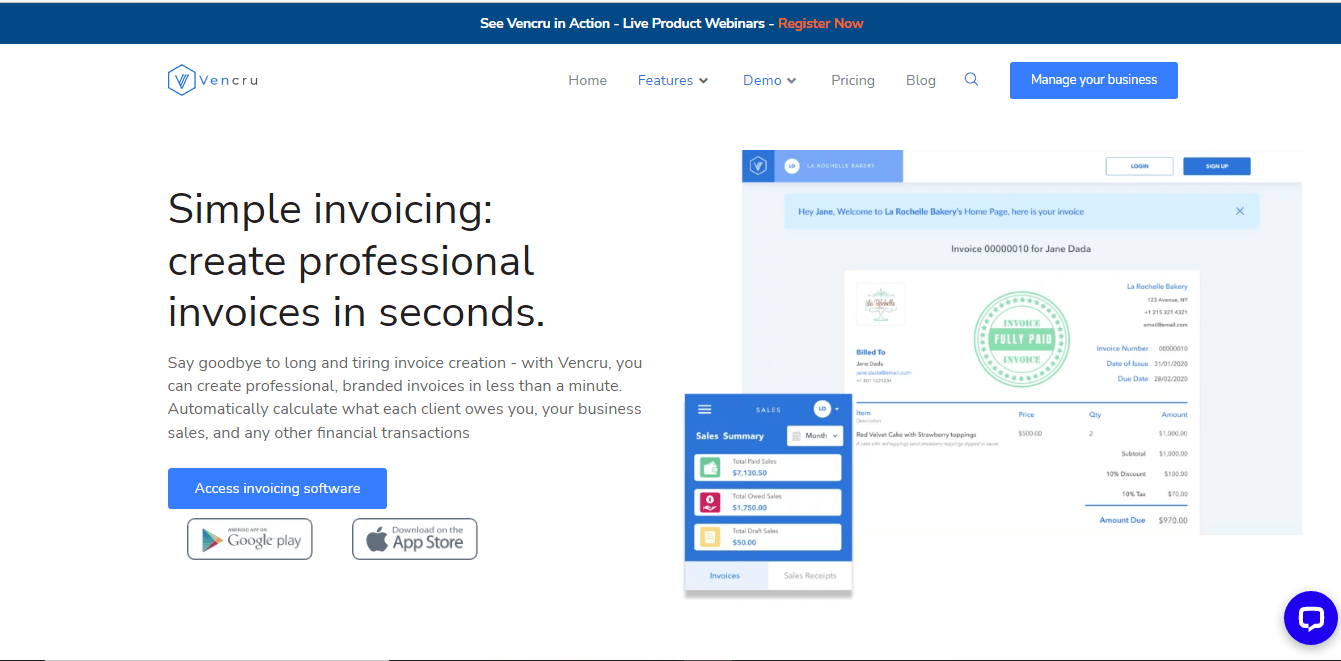The width and height of the screenshot is (1341, 661).
Task: Click the Register Now webinar link
Action: point(821,23)
